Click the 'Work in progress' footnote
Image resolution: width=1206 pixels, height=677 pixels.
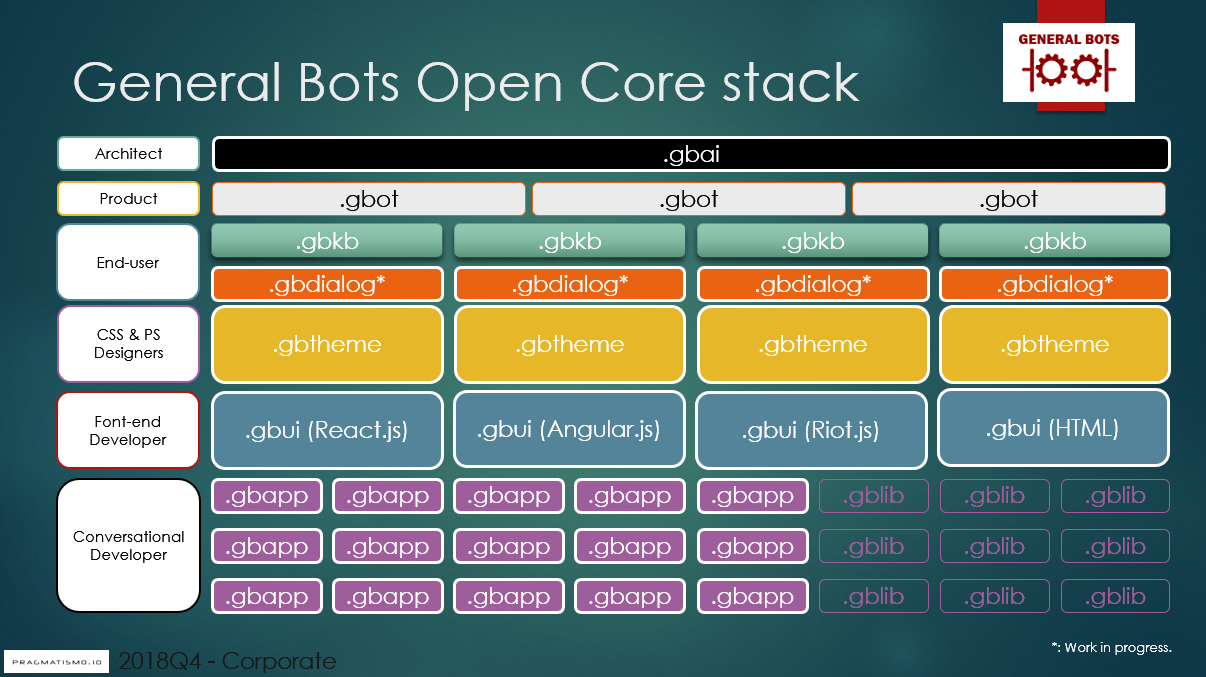(1111, 648)
